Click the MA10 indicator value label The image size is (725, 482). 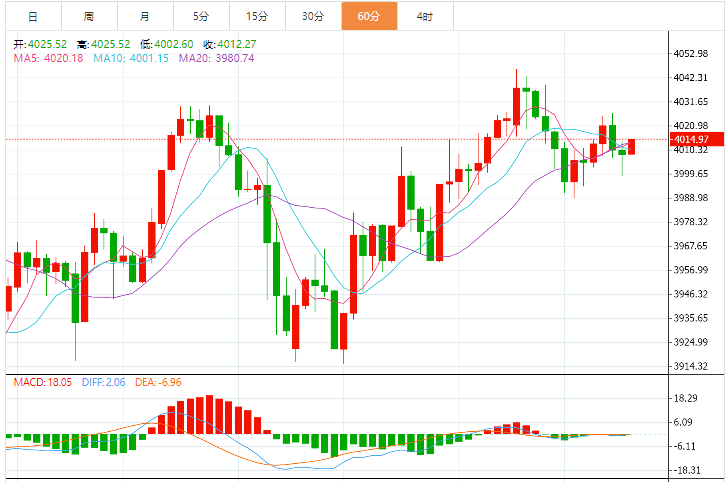pos(129,58)
